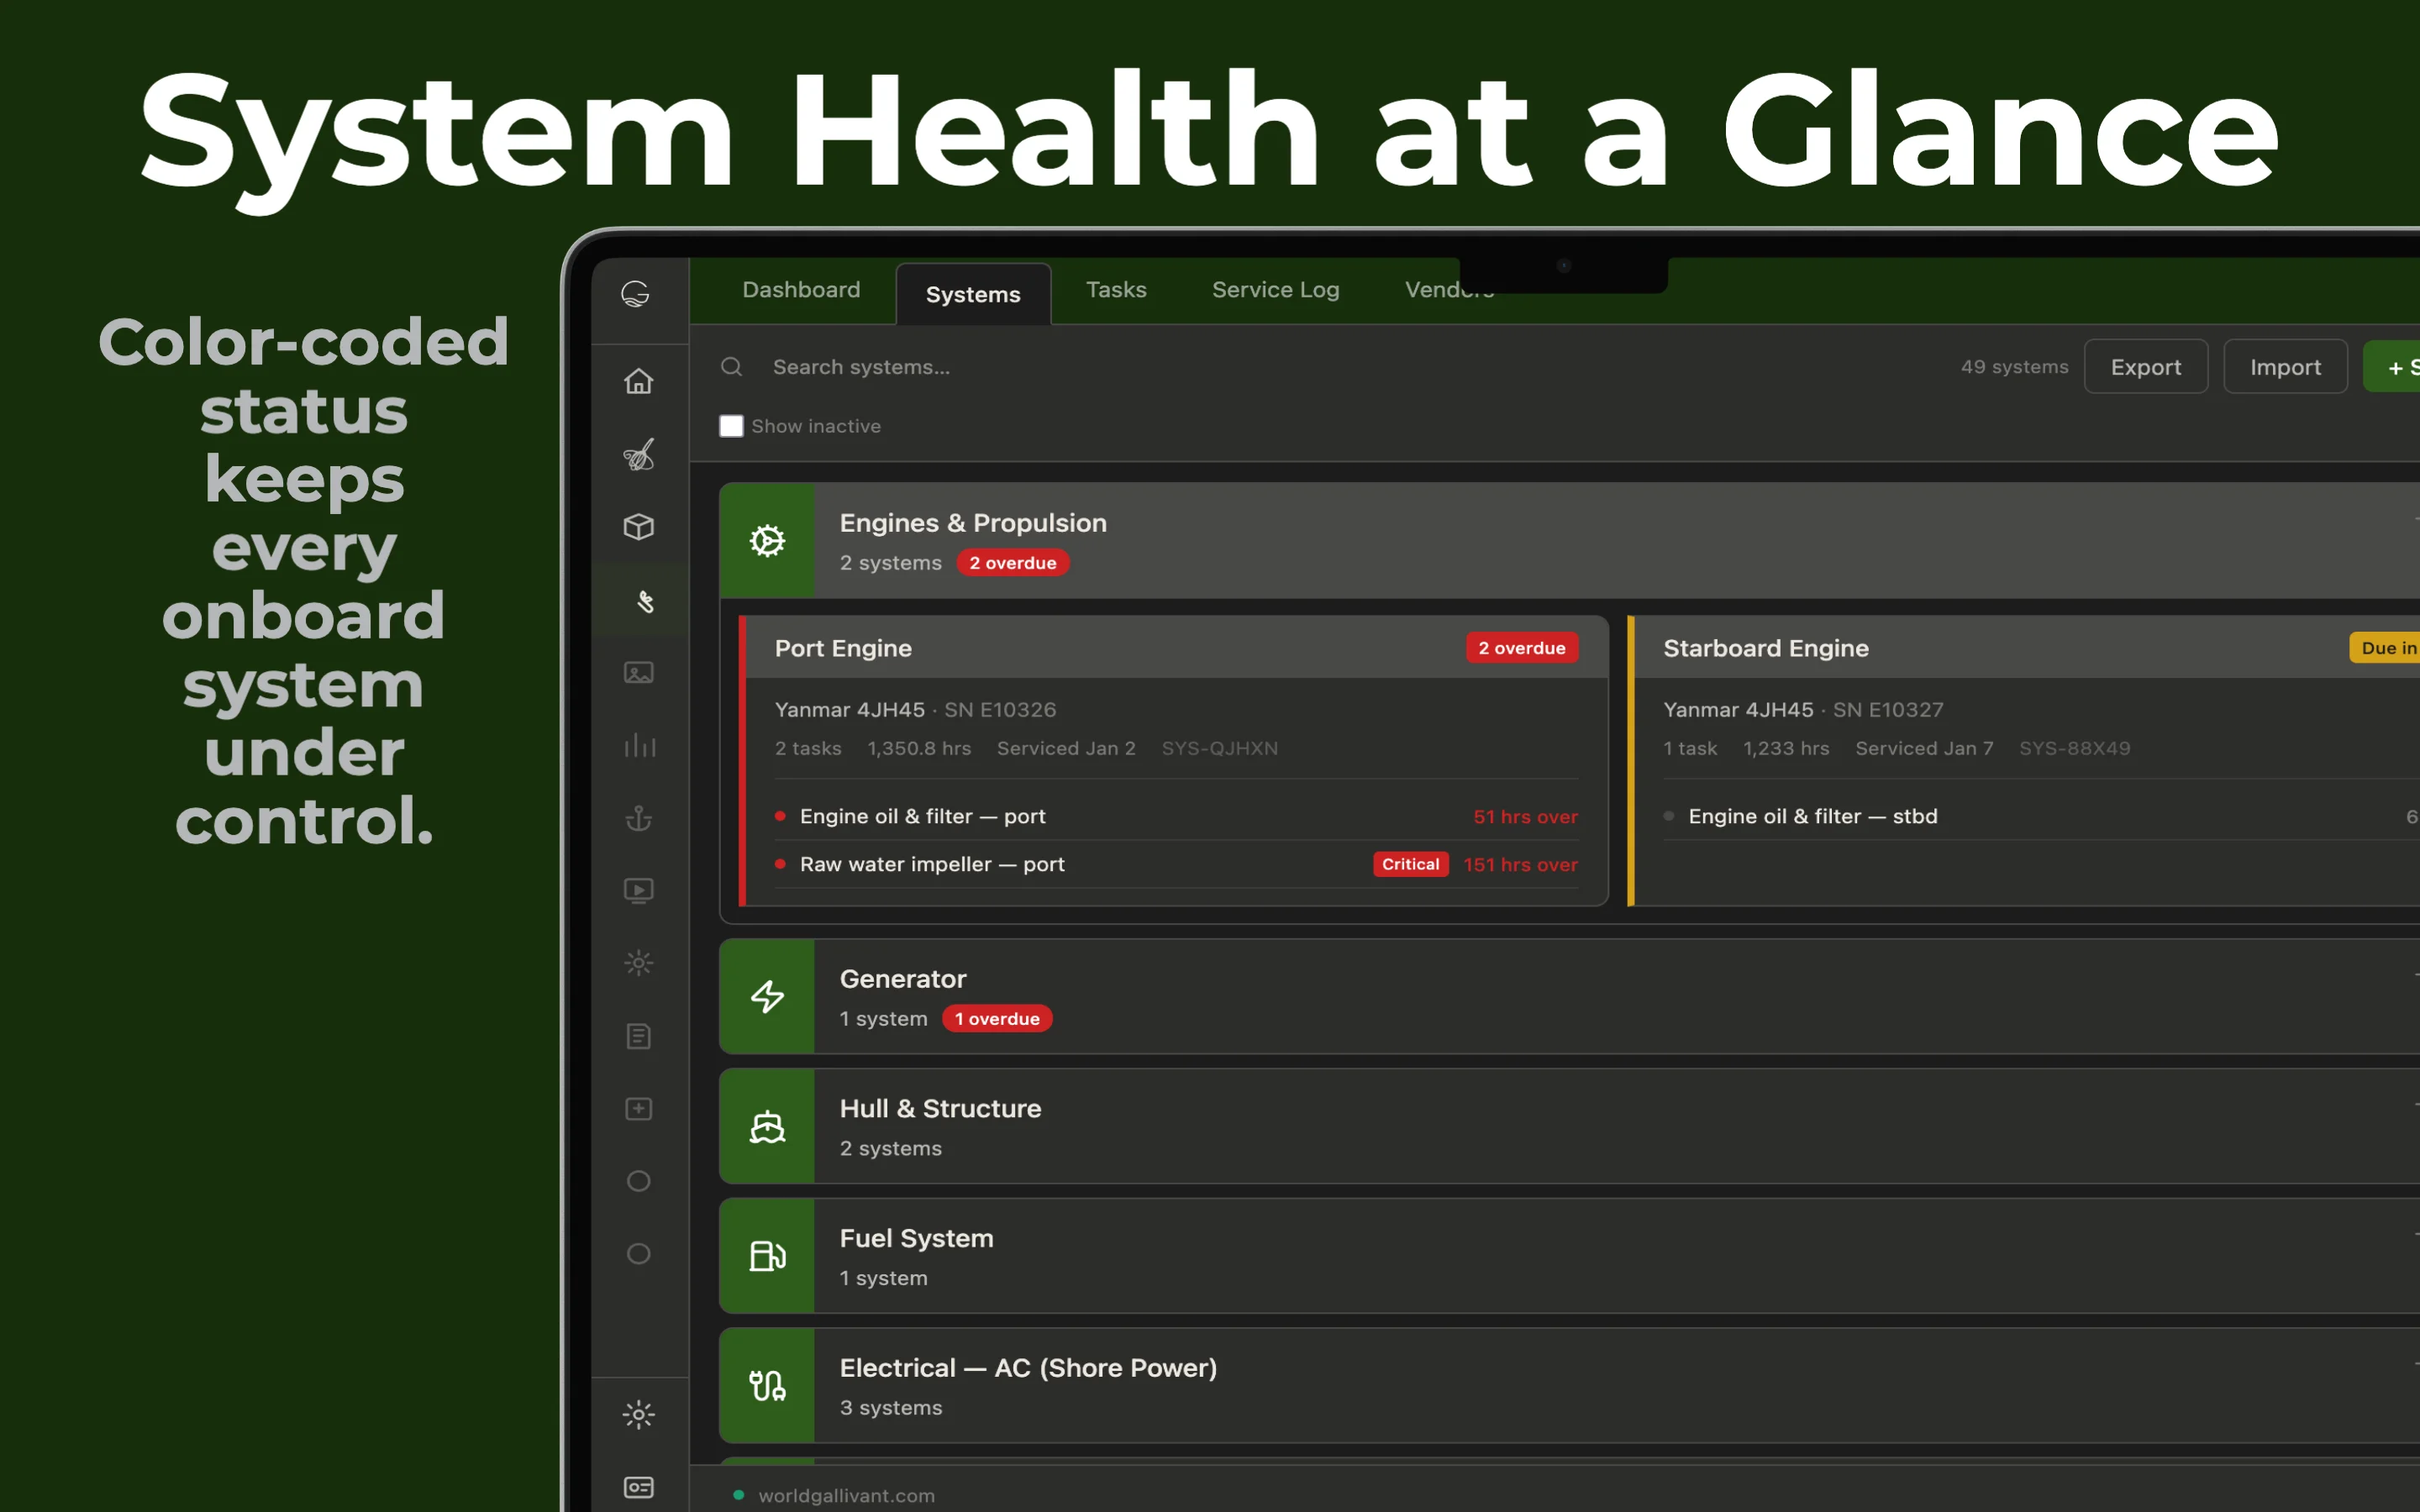The width and height of the screenshot is (2420, 1512).
Task: Click the Engines & Propulsion gear icon
Action: (x=767, y=541)
